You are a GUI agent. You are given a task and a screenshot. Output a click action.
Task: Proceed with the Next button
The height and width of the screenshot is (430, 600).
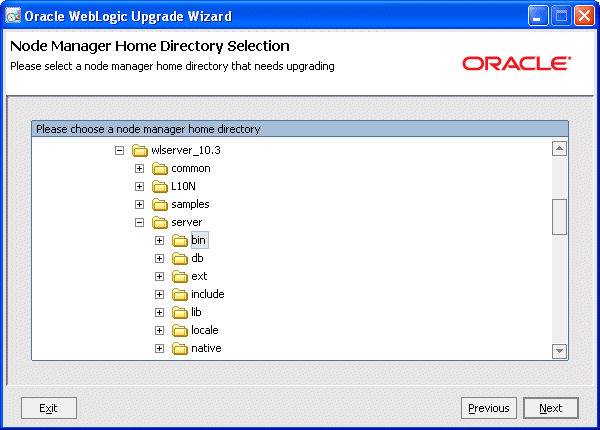click(551, 408)
